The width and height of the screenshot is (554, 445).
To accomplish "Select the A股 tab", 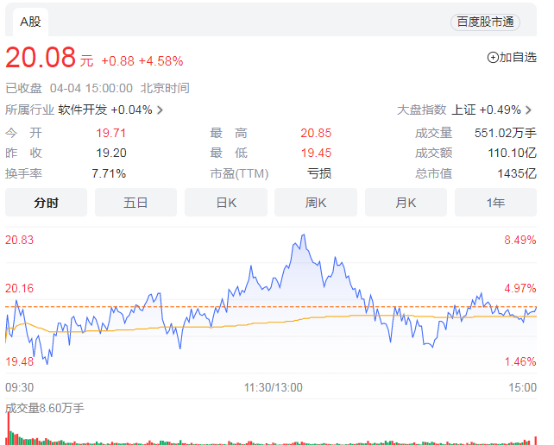I will pyautogui.click(x=30, y=22).
